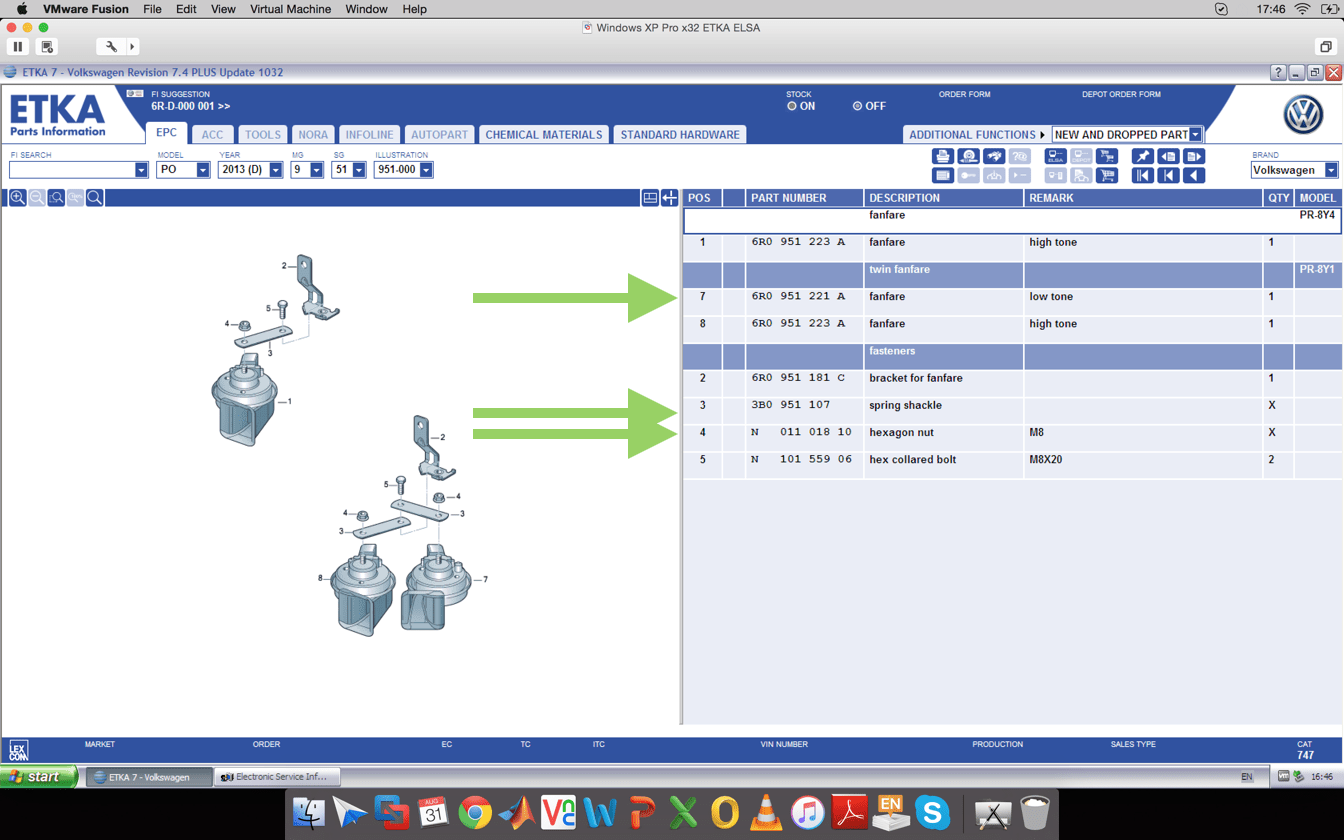Screen dimensions: 1344x840
Task: Click the split-arrows icon on the illustration bar
Action: coord(669,198)
